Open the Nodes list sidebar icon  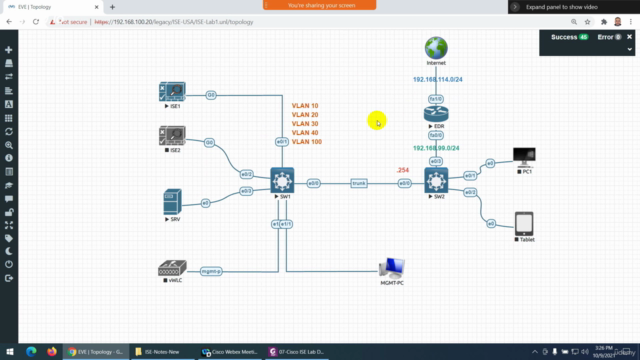(x=9, y=63)
